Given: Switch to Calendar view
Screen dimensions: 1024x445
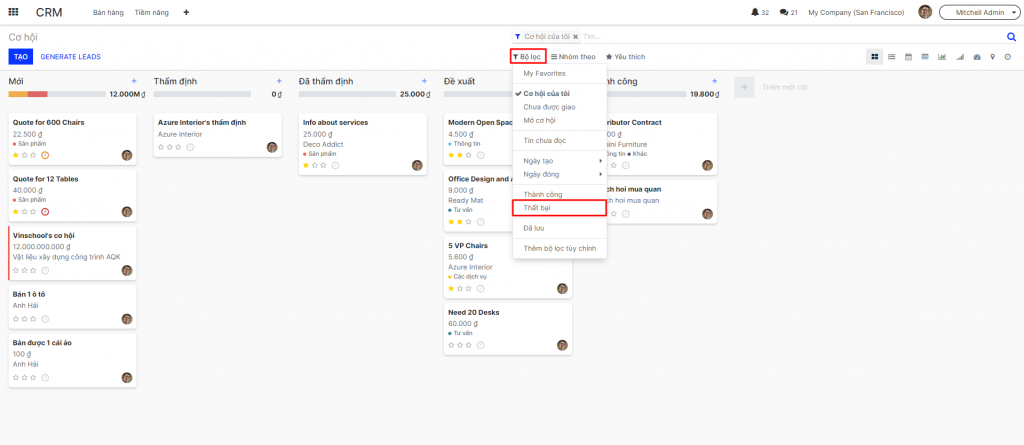Looking at the screenshot, I should tap(908, 57).
